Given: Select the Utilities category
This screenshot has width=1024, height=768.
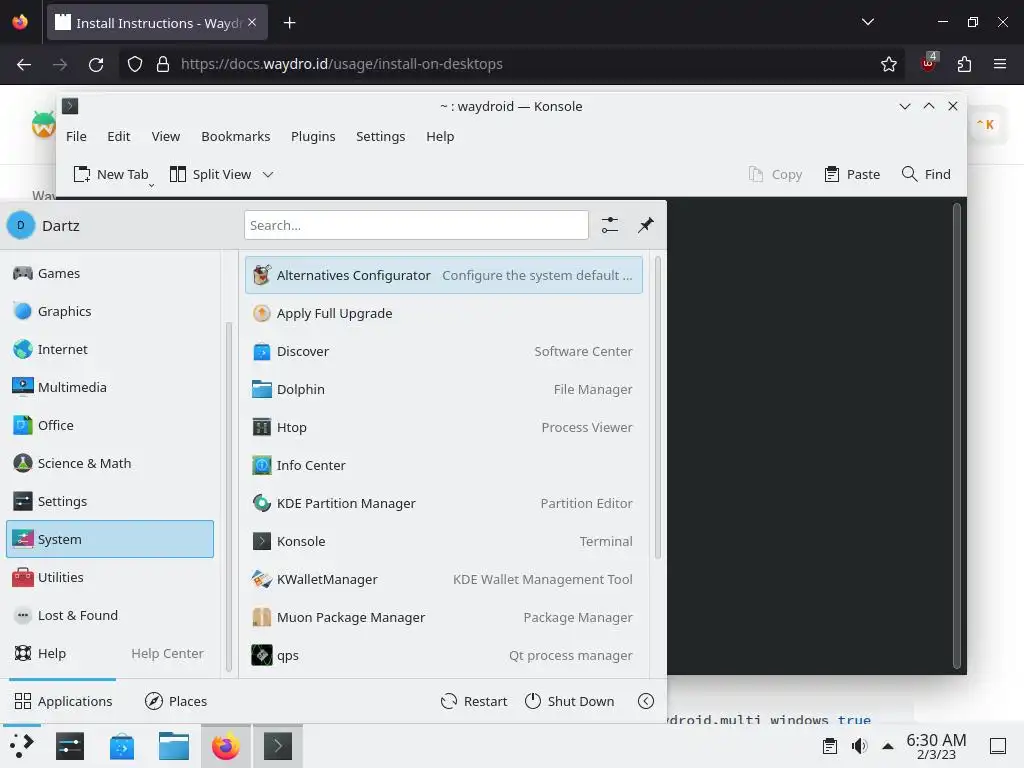Looking at the screenshot, I should point(110,577).
